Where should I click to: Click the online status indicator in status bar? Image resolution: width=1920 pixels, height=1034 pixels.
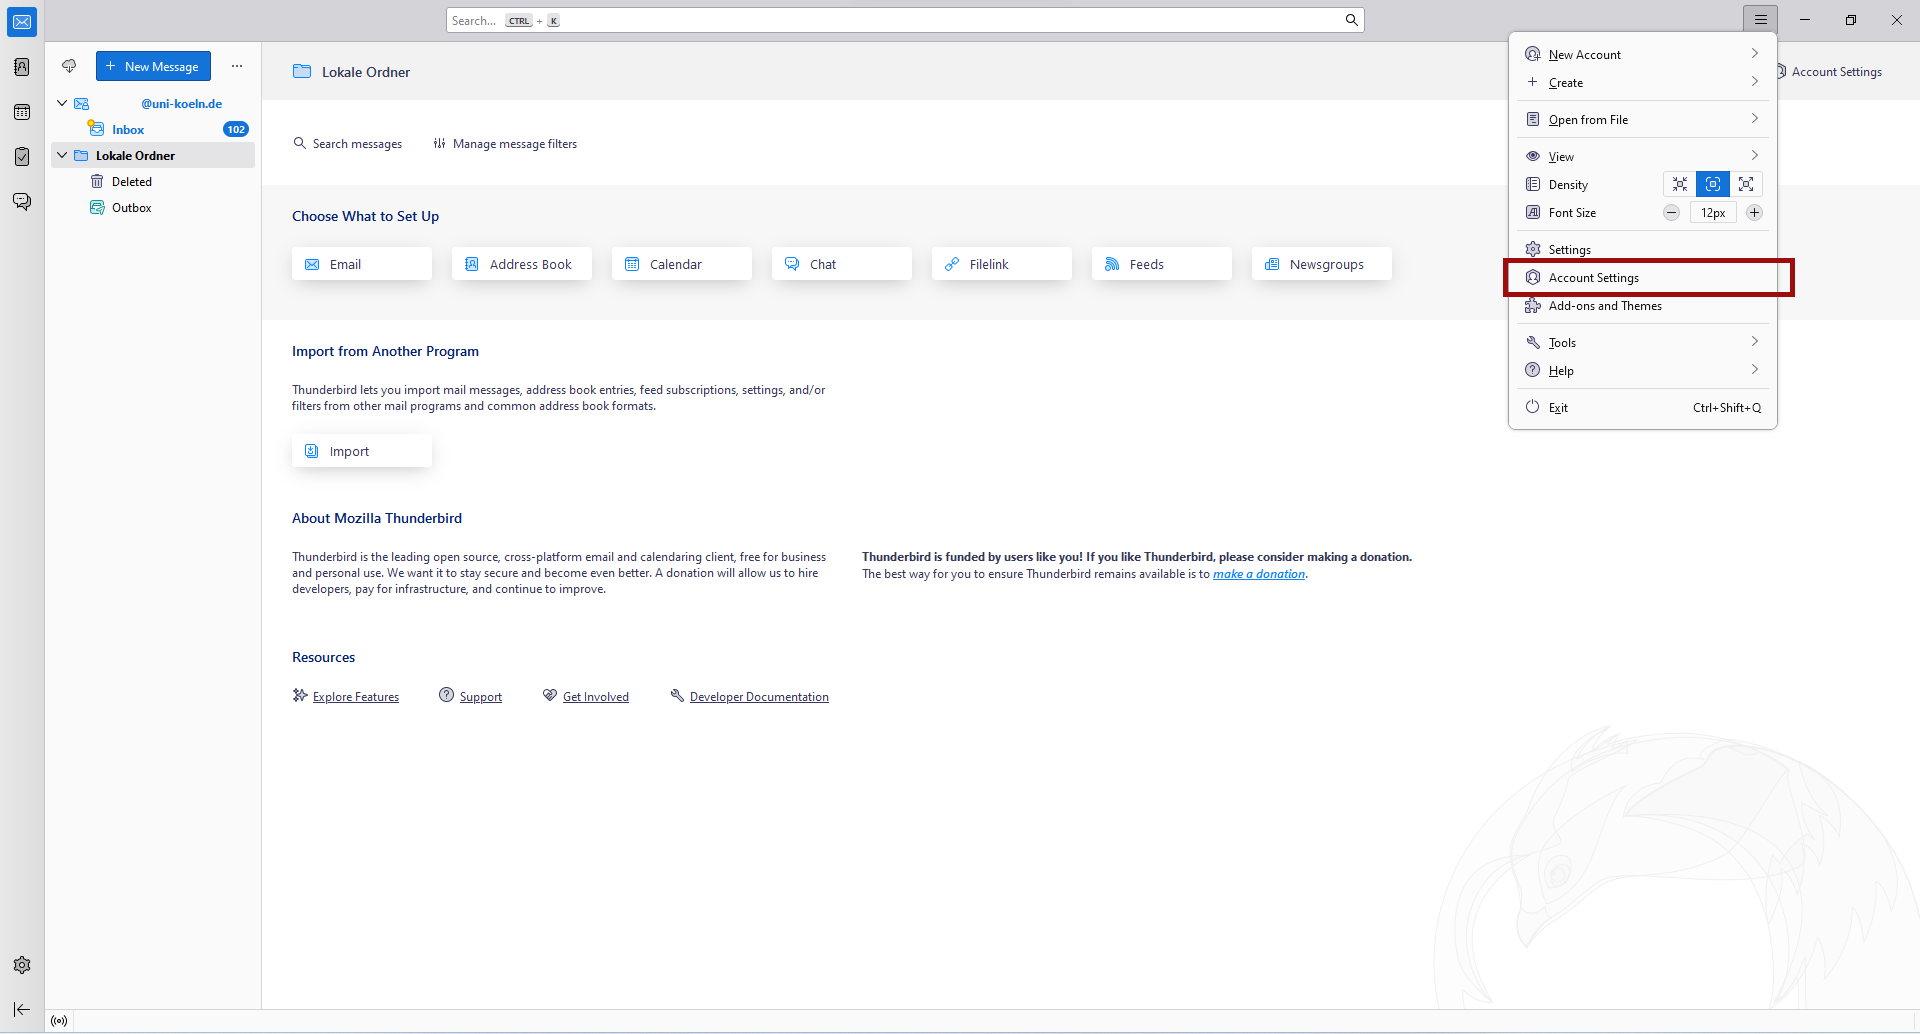59,1021
